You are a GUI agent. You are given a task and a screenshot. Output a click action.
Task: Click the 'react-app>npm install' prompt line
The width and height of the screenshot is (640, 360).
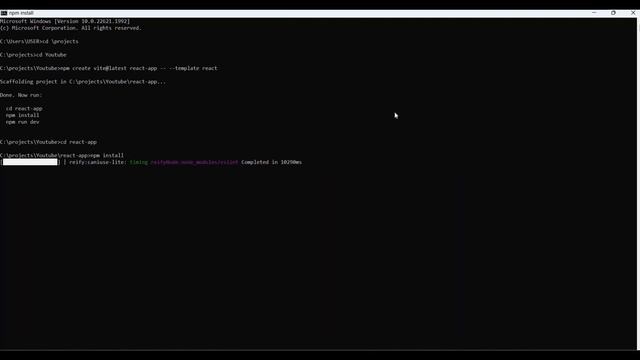[x=62, y=156]
